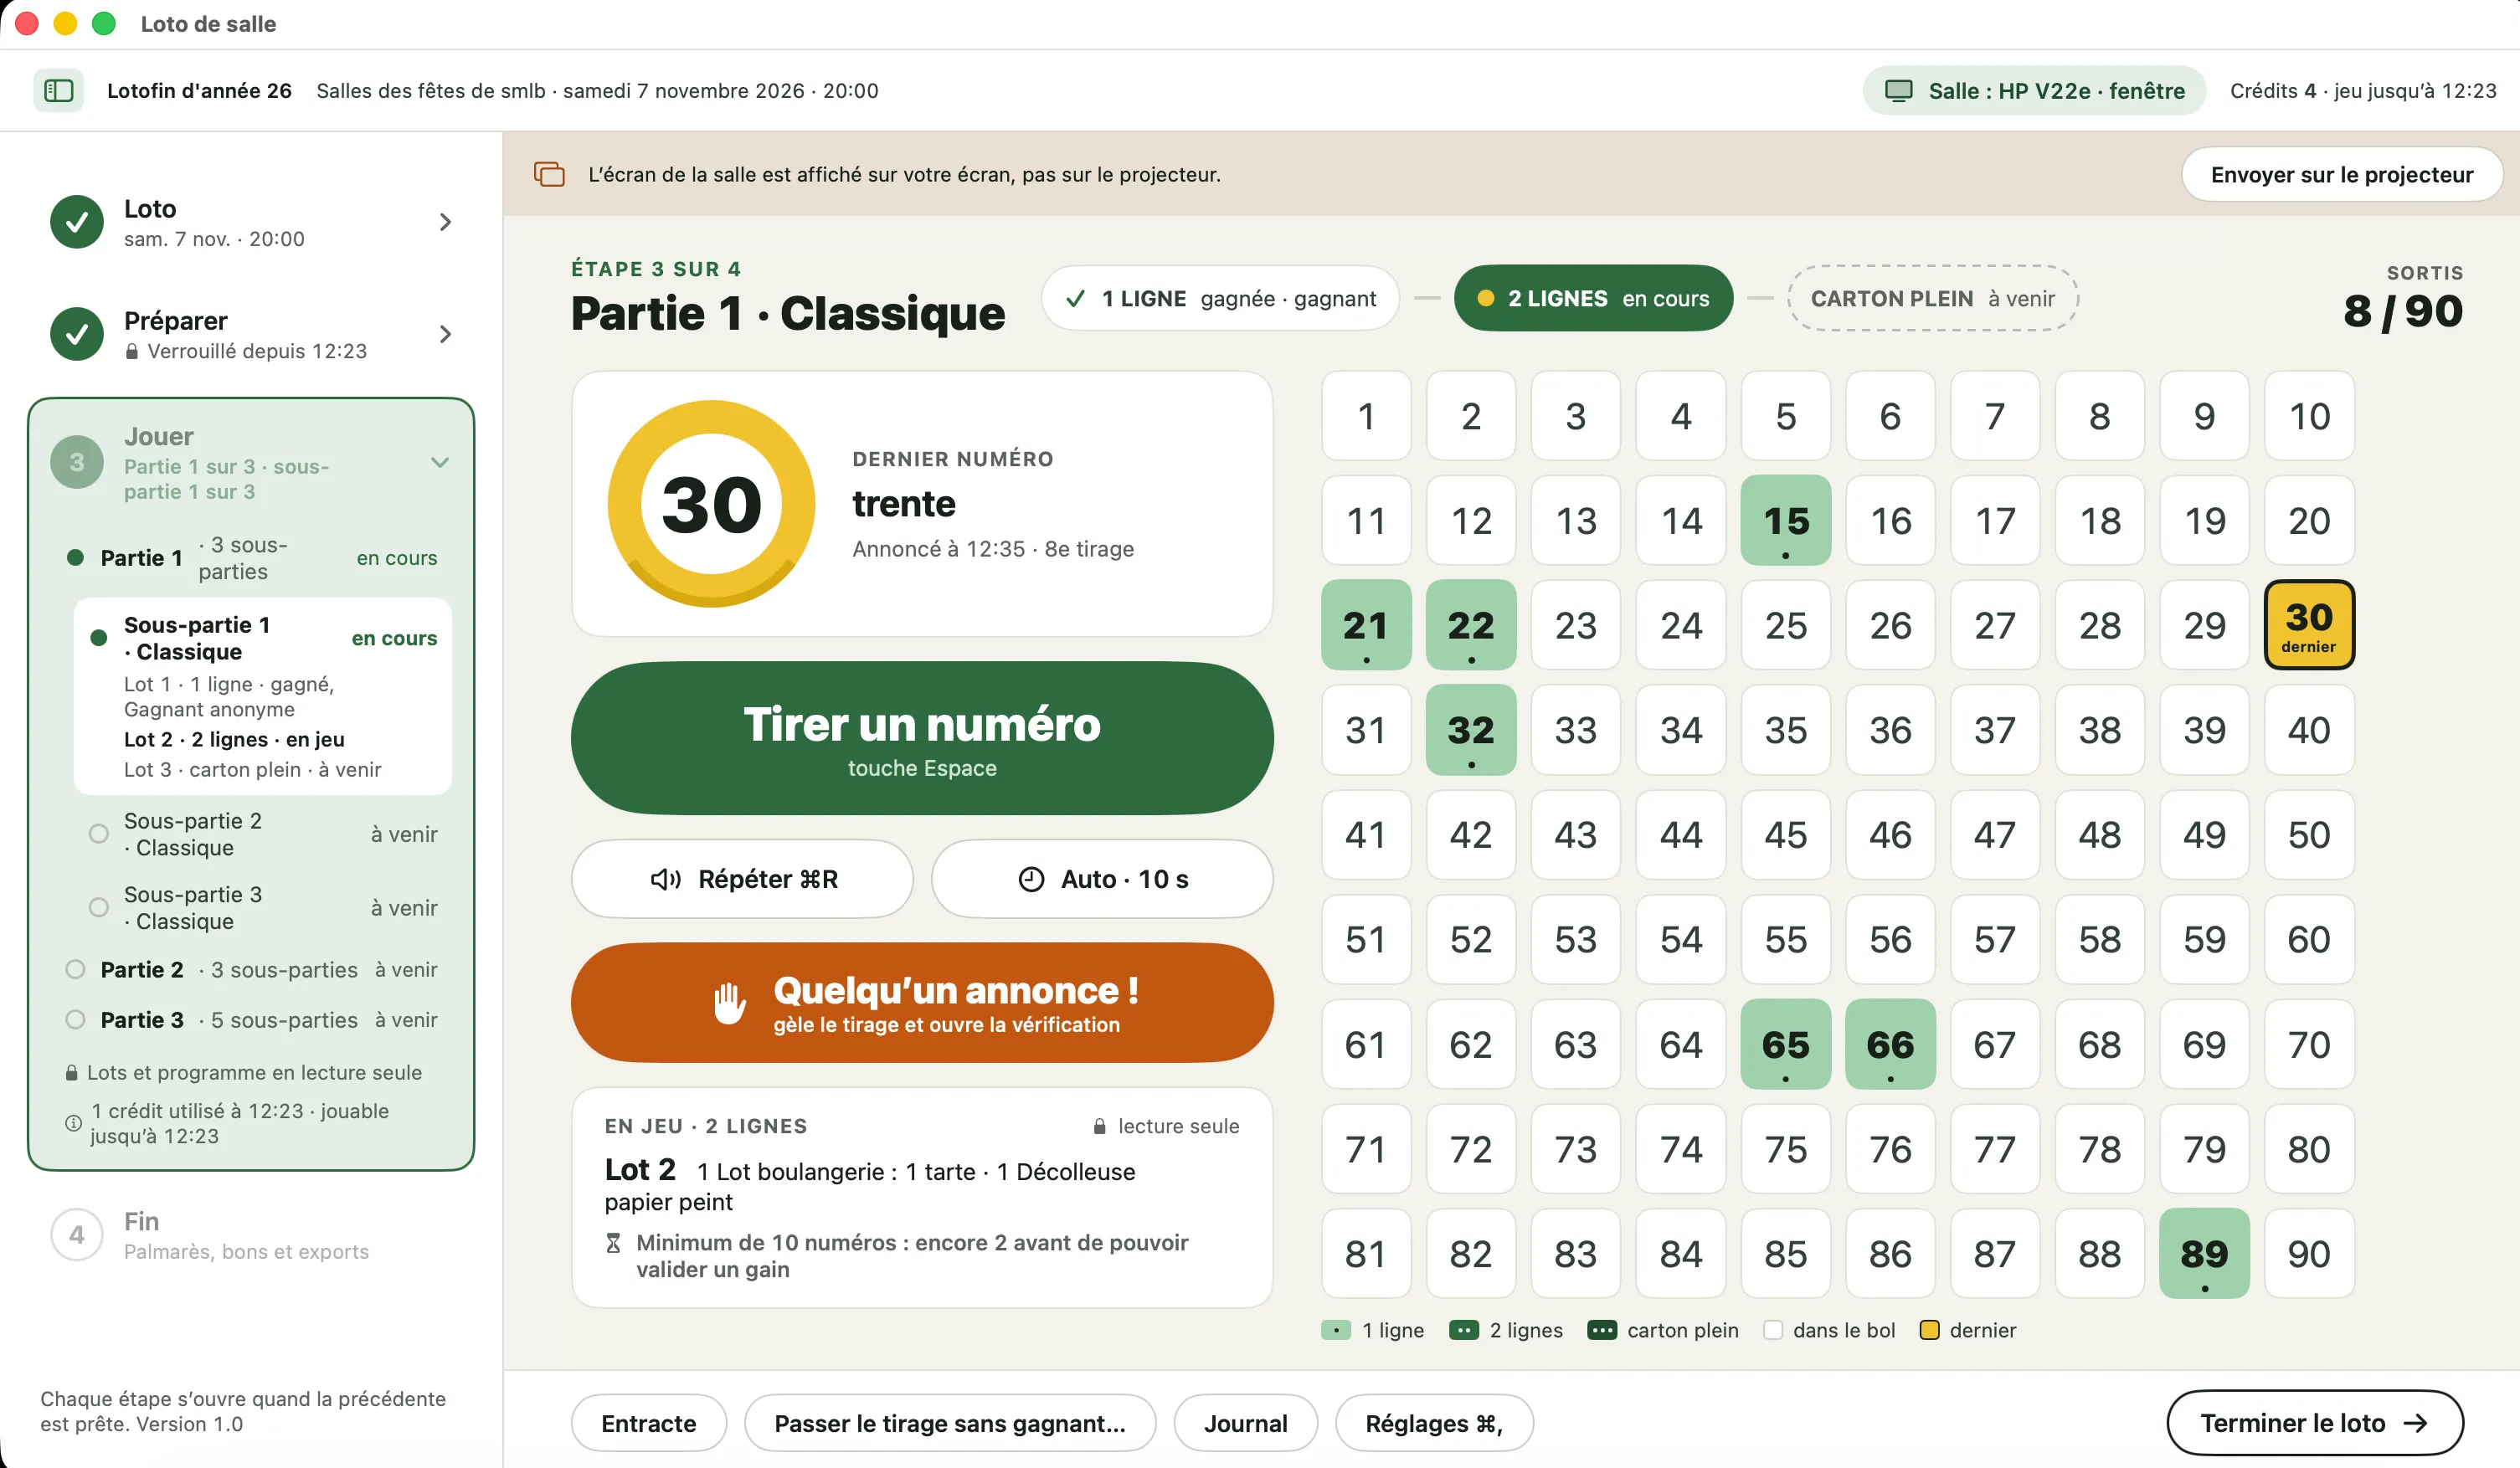This screenshot has height=1468, width=2520.
Task: Click the lock icon by Verrouillé depuis 12:23
Action: 131,351
